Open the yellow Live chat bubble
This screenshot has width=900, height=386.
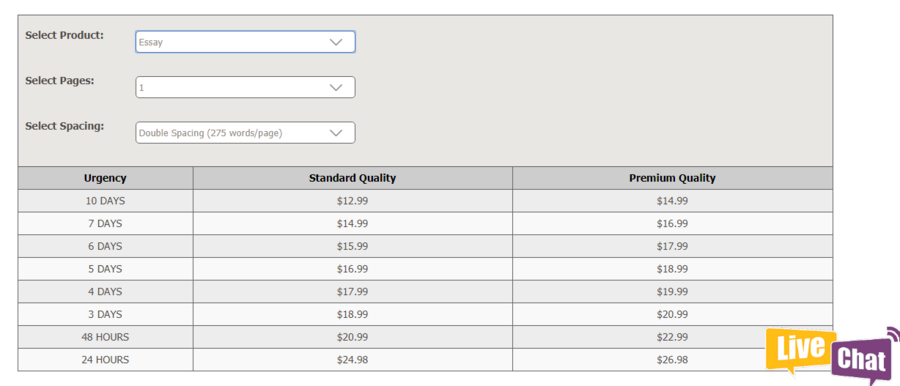[x=801, y=350]
